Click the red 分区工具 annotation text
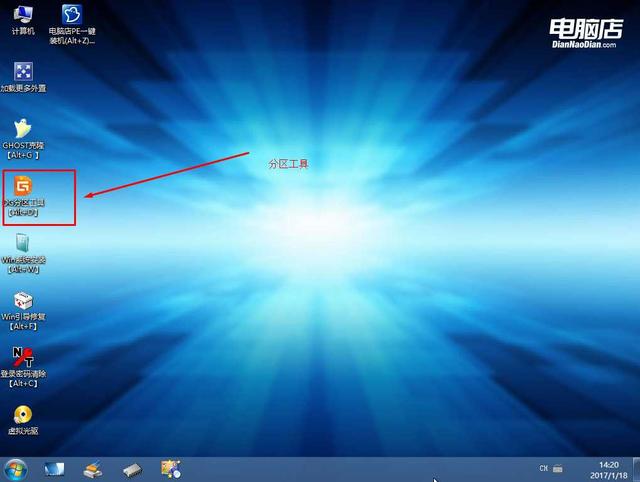This screenshot has width=640, height=482. [289, 164]
